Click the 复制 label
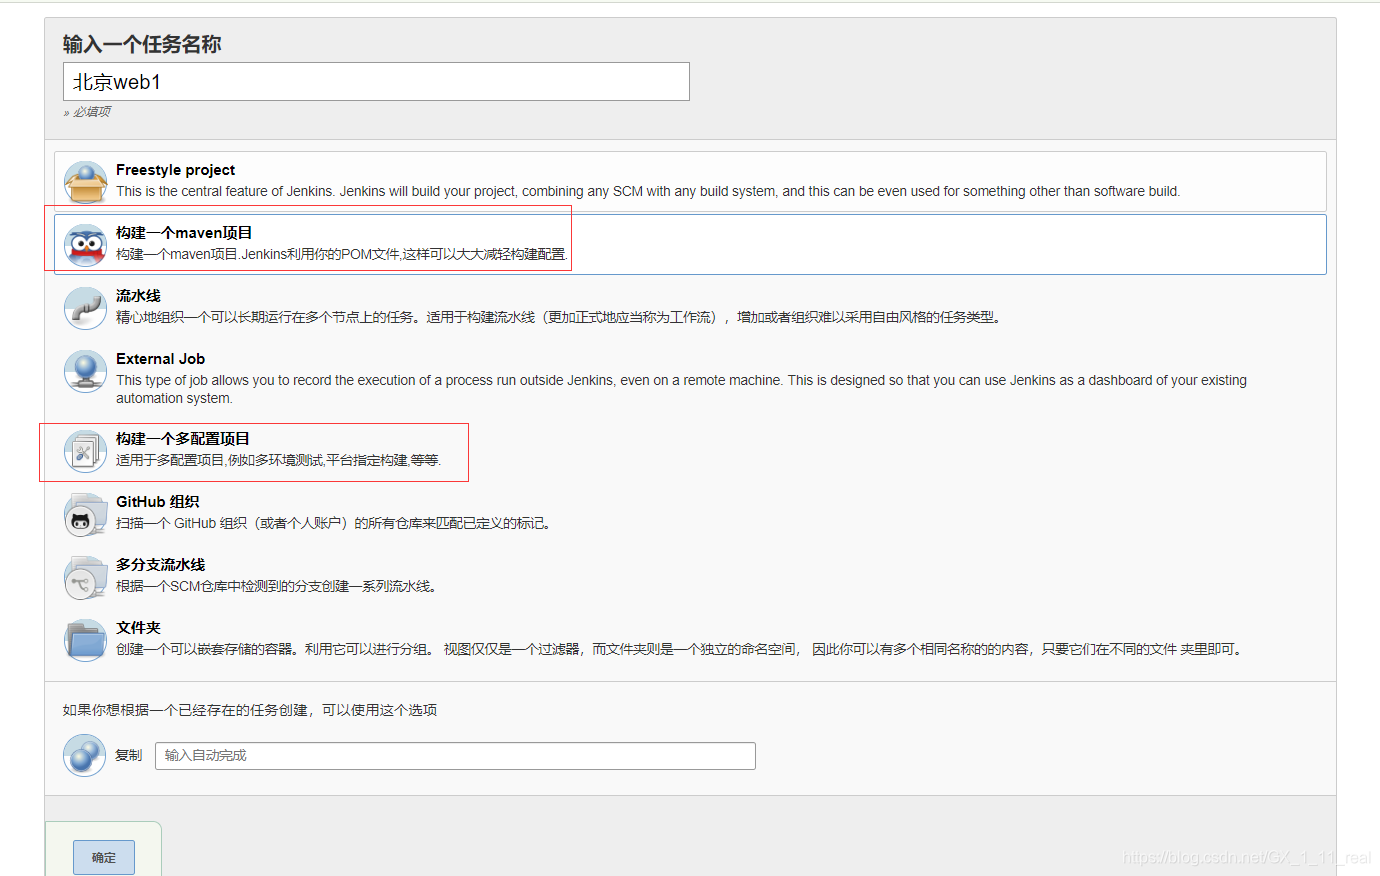 [x=129, y=755]
